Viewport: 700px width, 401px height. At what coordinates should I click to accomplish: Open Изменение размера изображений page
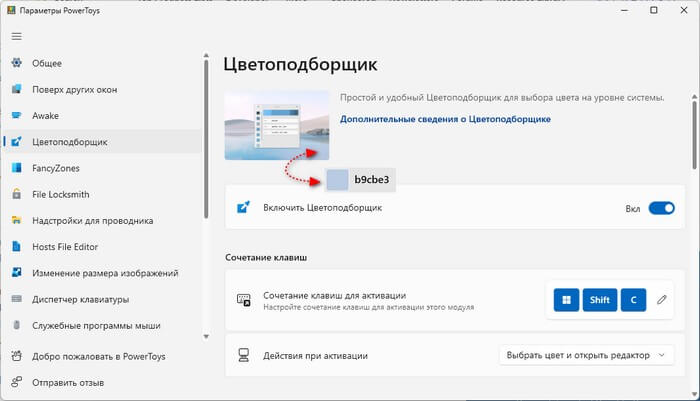coord(105,273)
